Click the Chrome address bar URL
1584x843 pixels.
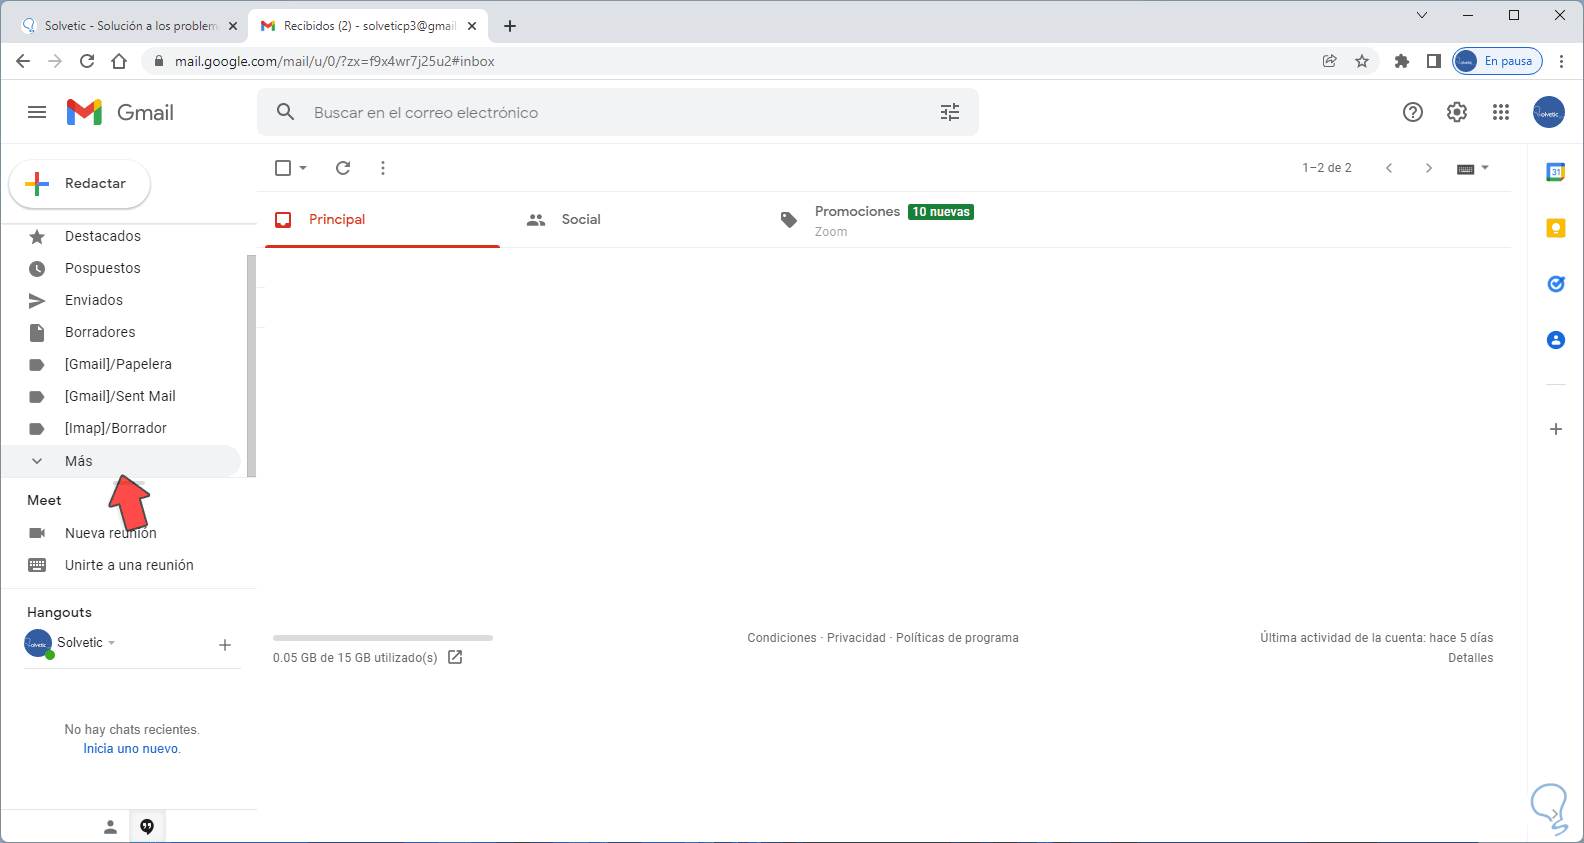coord(335,61)
